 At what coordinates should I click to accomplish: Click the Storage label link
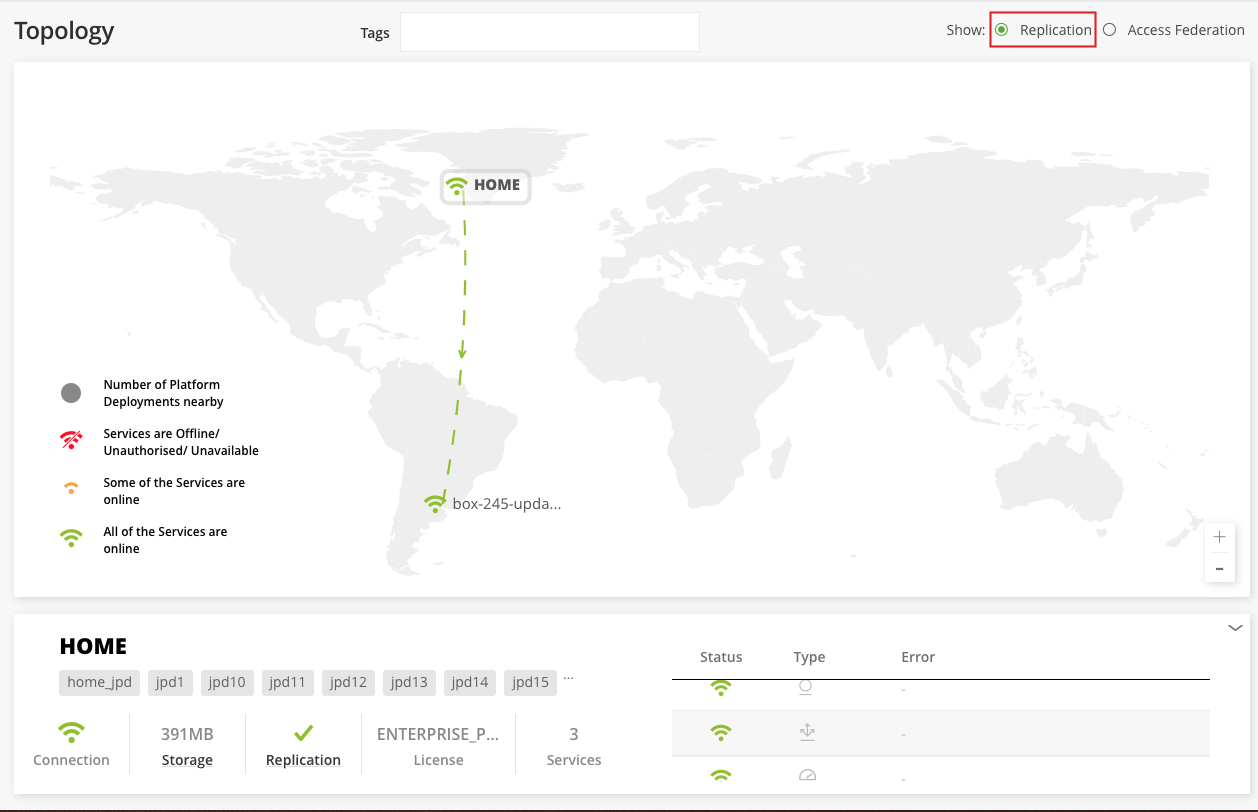(x=187, y=760)
